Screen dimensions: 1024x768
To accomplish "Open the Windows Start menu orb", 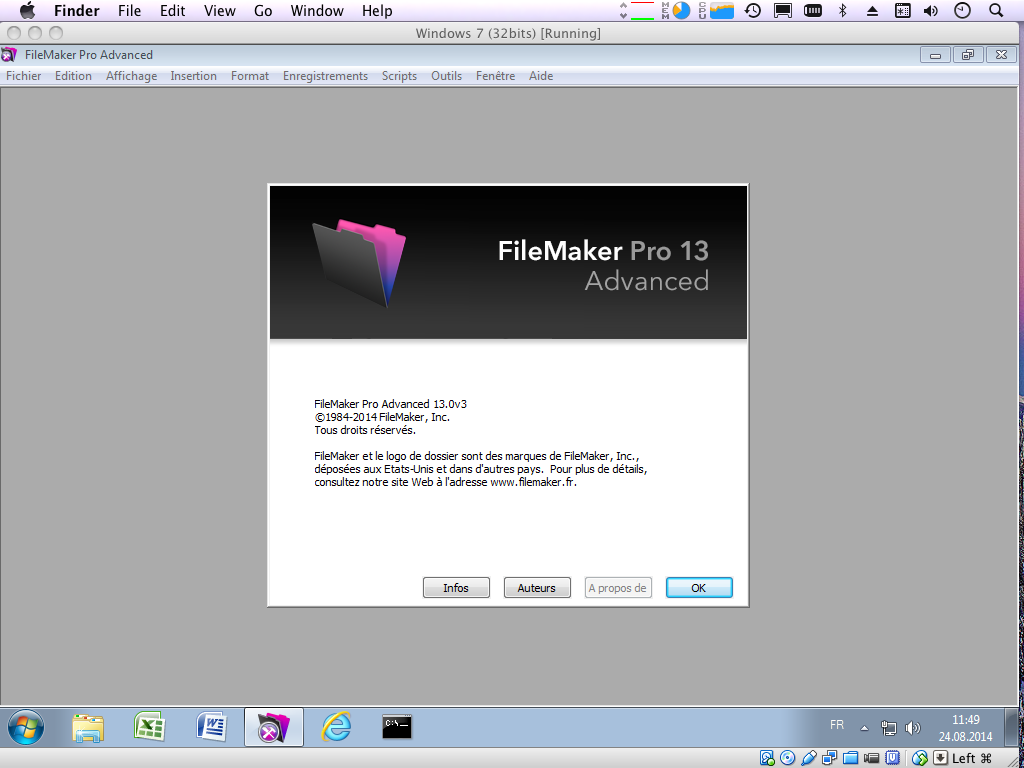I will coord(25,727).
